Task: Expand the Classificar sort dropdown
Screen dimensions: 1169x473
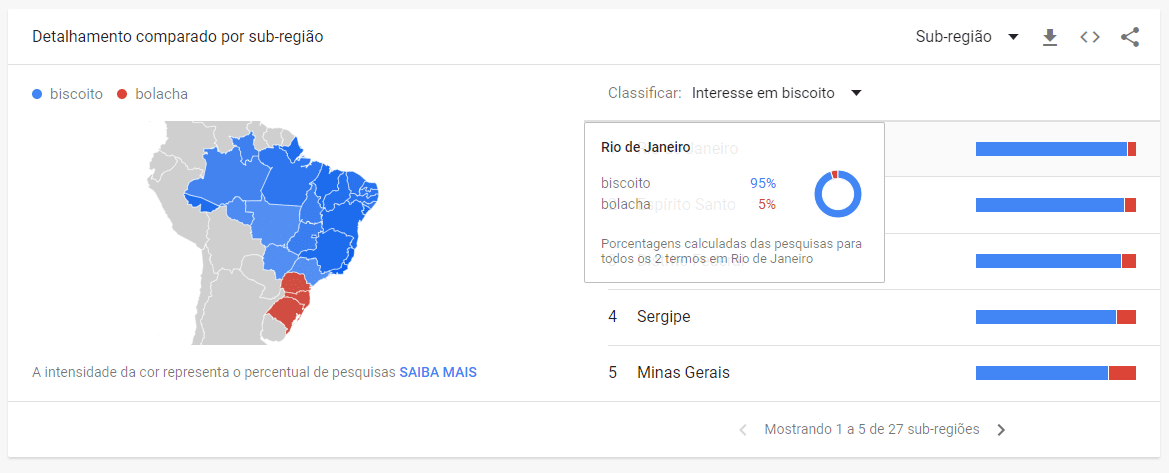Action: [775, 93]
